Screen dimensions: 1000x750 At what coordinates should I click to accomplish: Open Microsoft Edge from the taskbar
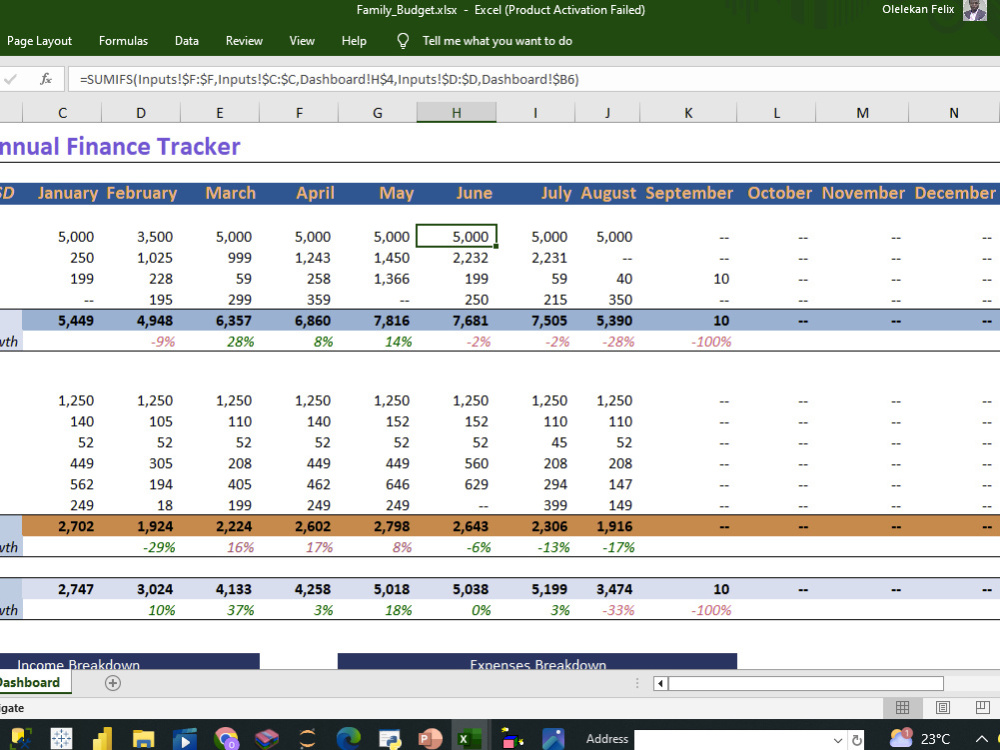pyautogui.click(x=349, y=739)
